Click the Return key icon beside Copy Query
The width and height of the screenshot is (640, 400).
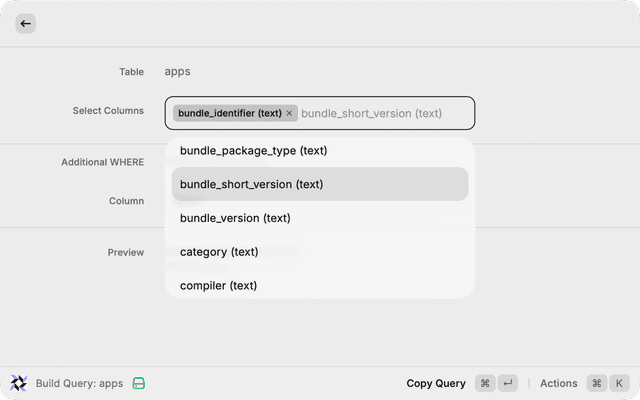click(x=509, y=383)
